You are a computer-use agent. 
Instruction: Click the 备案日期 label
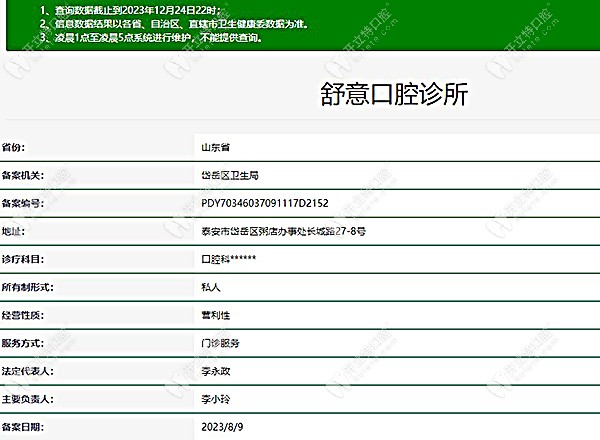click(x=23, y=427)
